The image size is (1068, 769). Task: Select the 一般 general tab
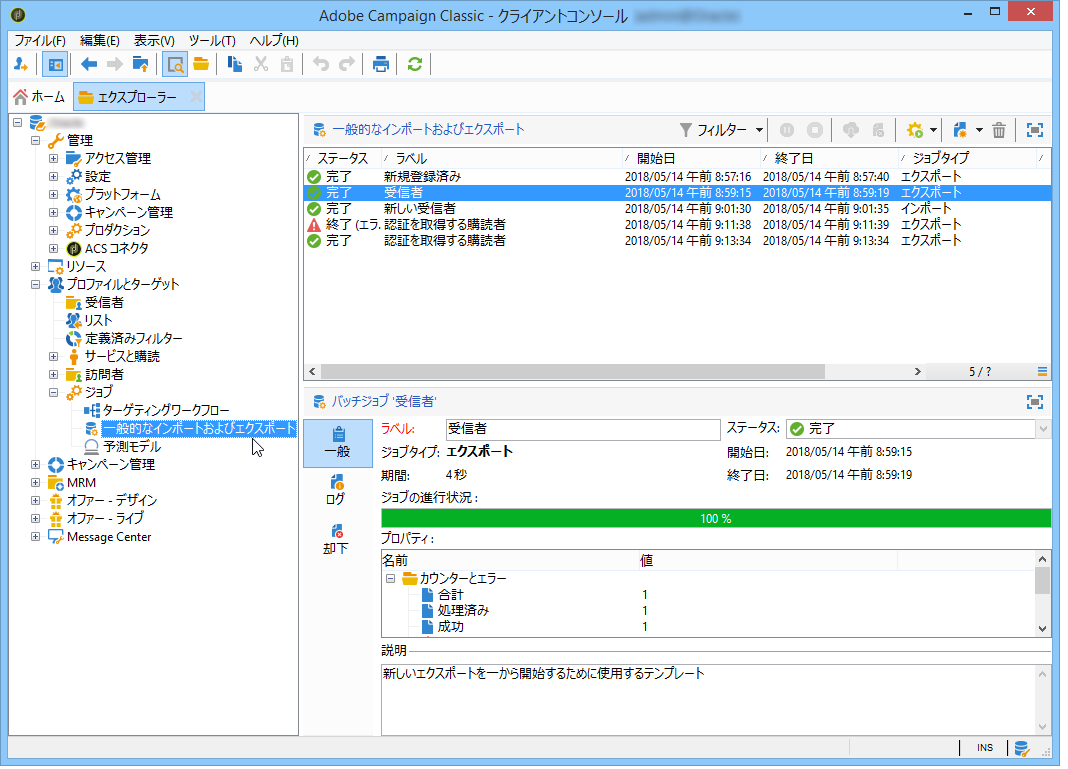338,443
